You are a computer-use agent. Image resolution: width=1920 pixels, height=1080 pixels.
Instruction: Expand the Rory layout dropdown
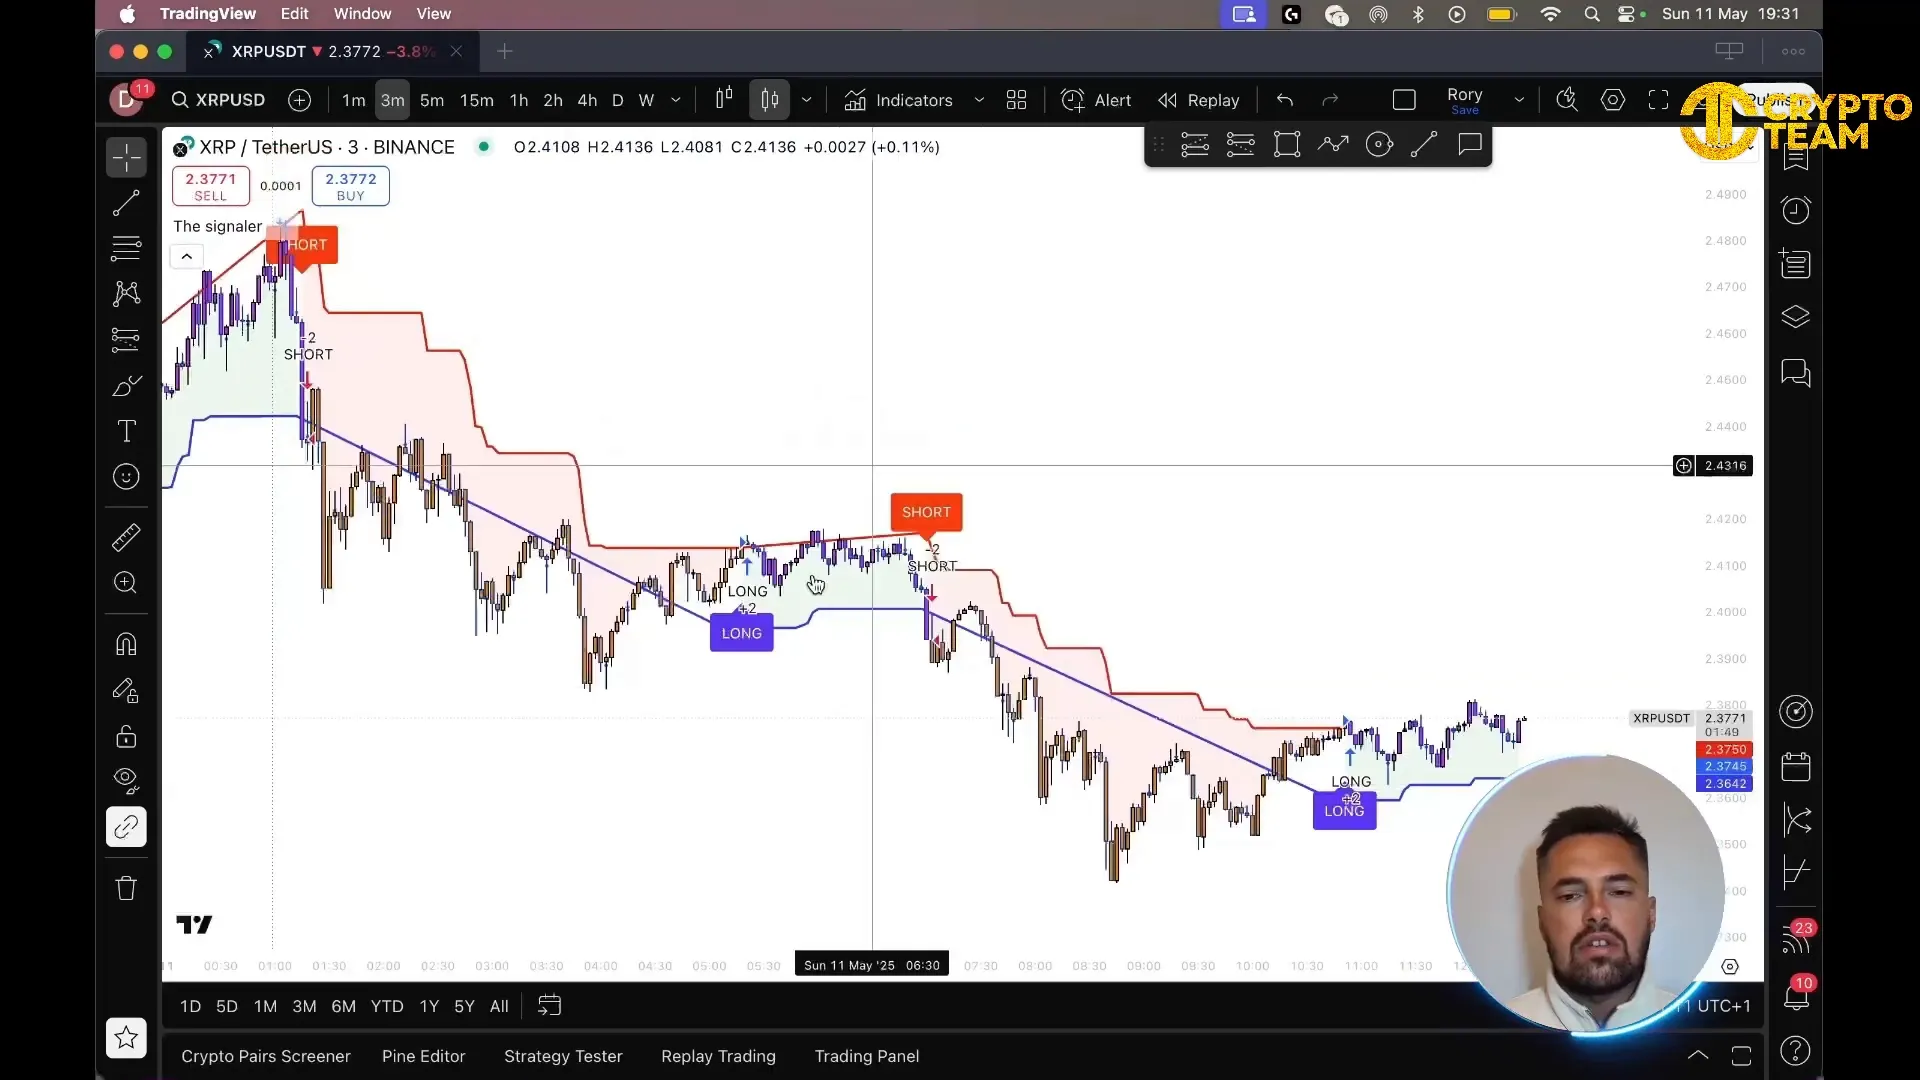pyautogui.click(x=1519, y=100)
